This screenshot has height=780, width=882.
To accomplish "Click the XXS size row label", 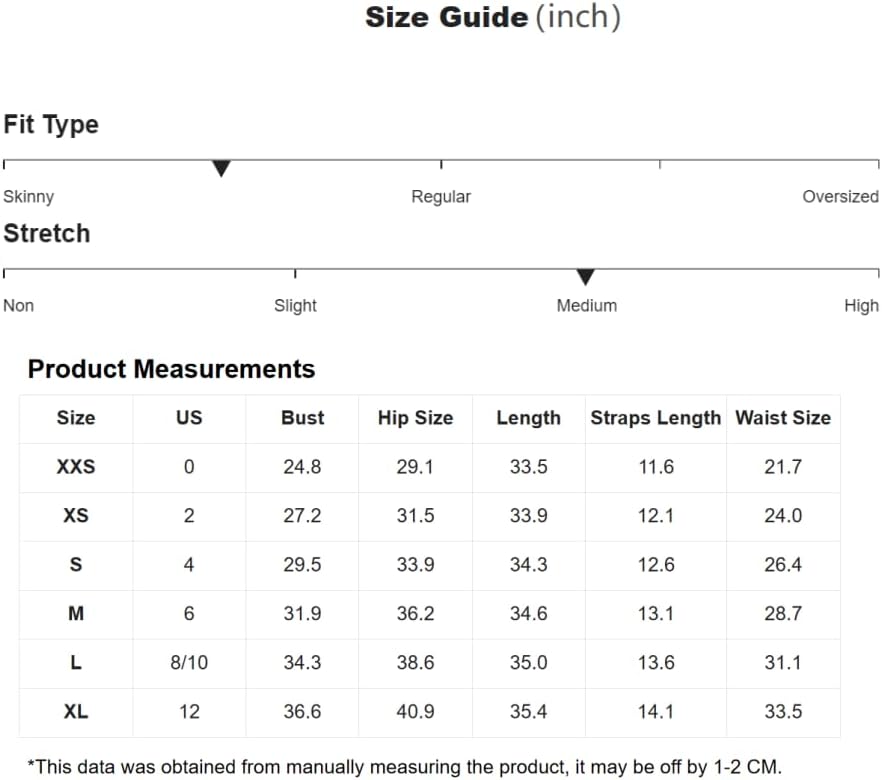I will click(x=76, y=467).
